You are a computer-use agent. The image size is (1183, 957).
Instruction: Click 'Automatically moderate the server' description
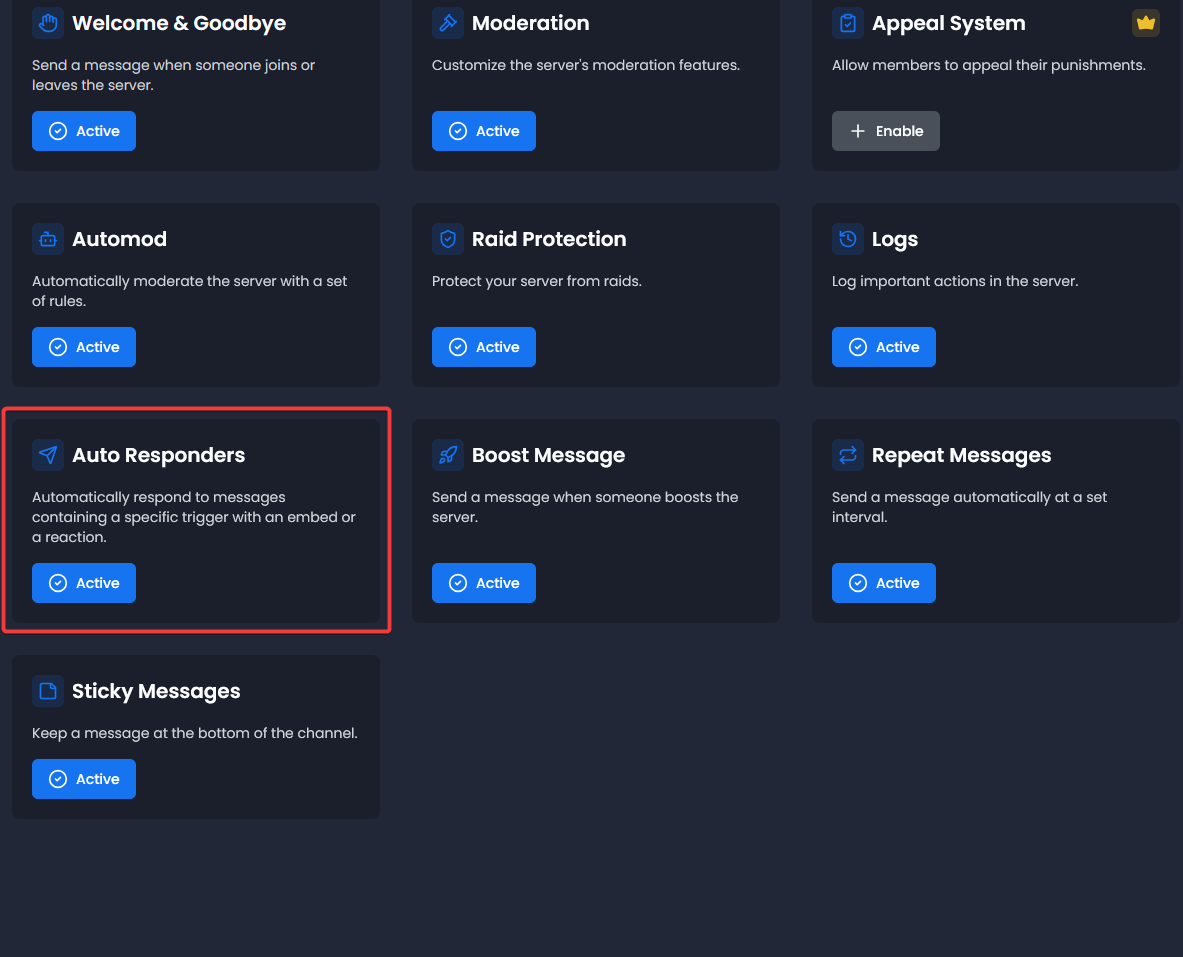click(x=189, y=291)
